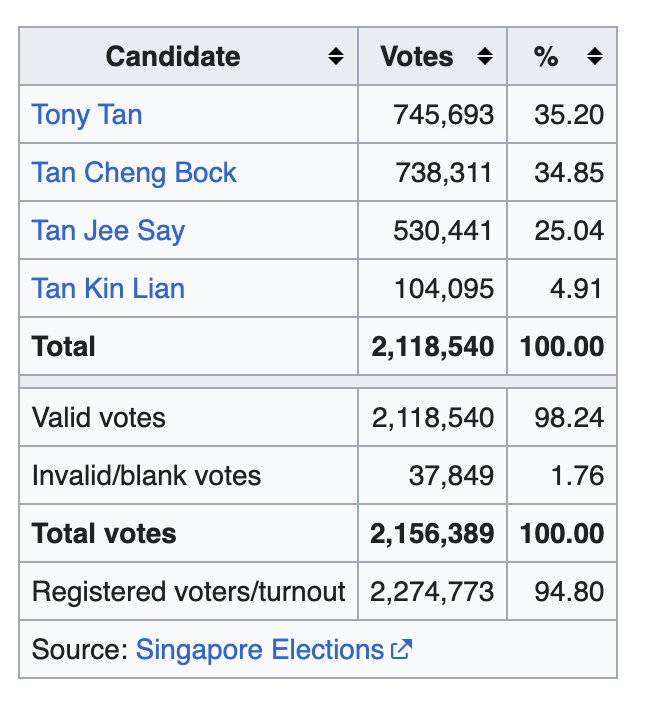
Task: Click the % column header symbol
Action: (x=546, y=56)
